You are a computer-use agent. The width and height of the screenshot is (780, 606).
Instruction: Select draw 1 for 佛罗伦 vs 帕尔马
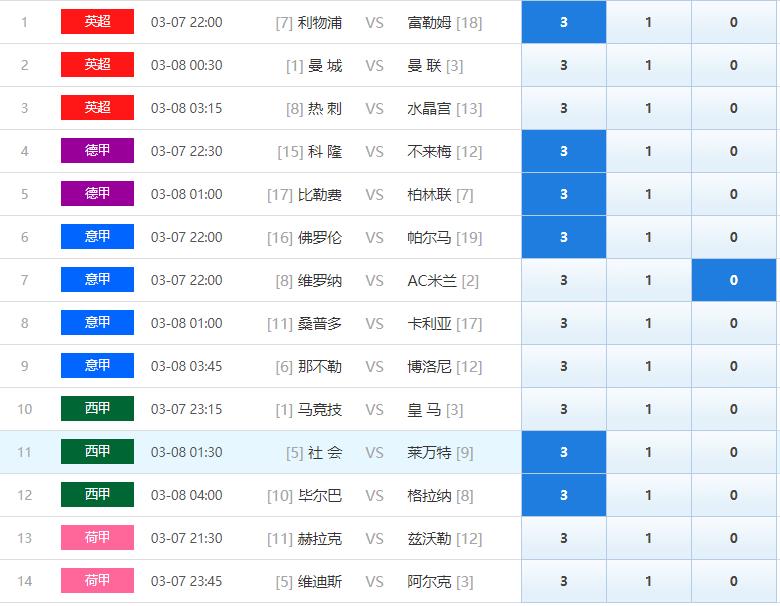pos(649,237)
